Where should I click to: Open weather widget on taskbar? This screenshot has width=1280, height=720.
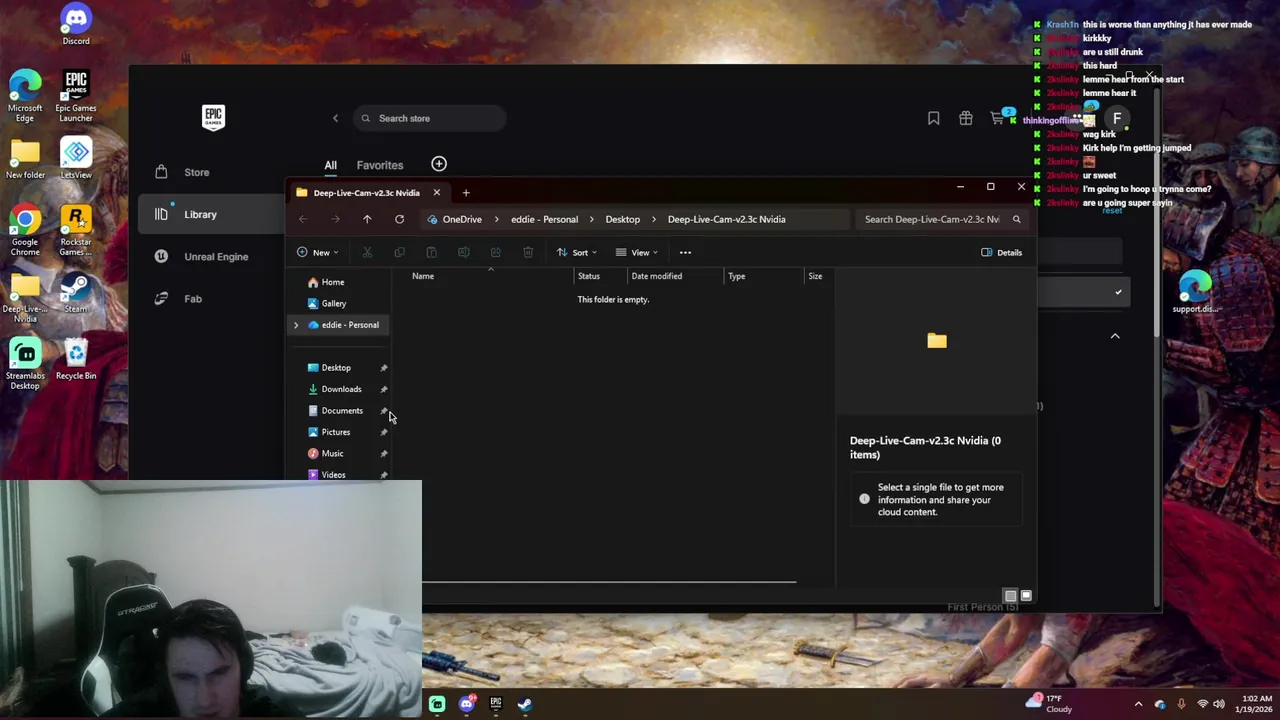click(1050, 704)
